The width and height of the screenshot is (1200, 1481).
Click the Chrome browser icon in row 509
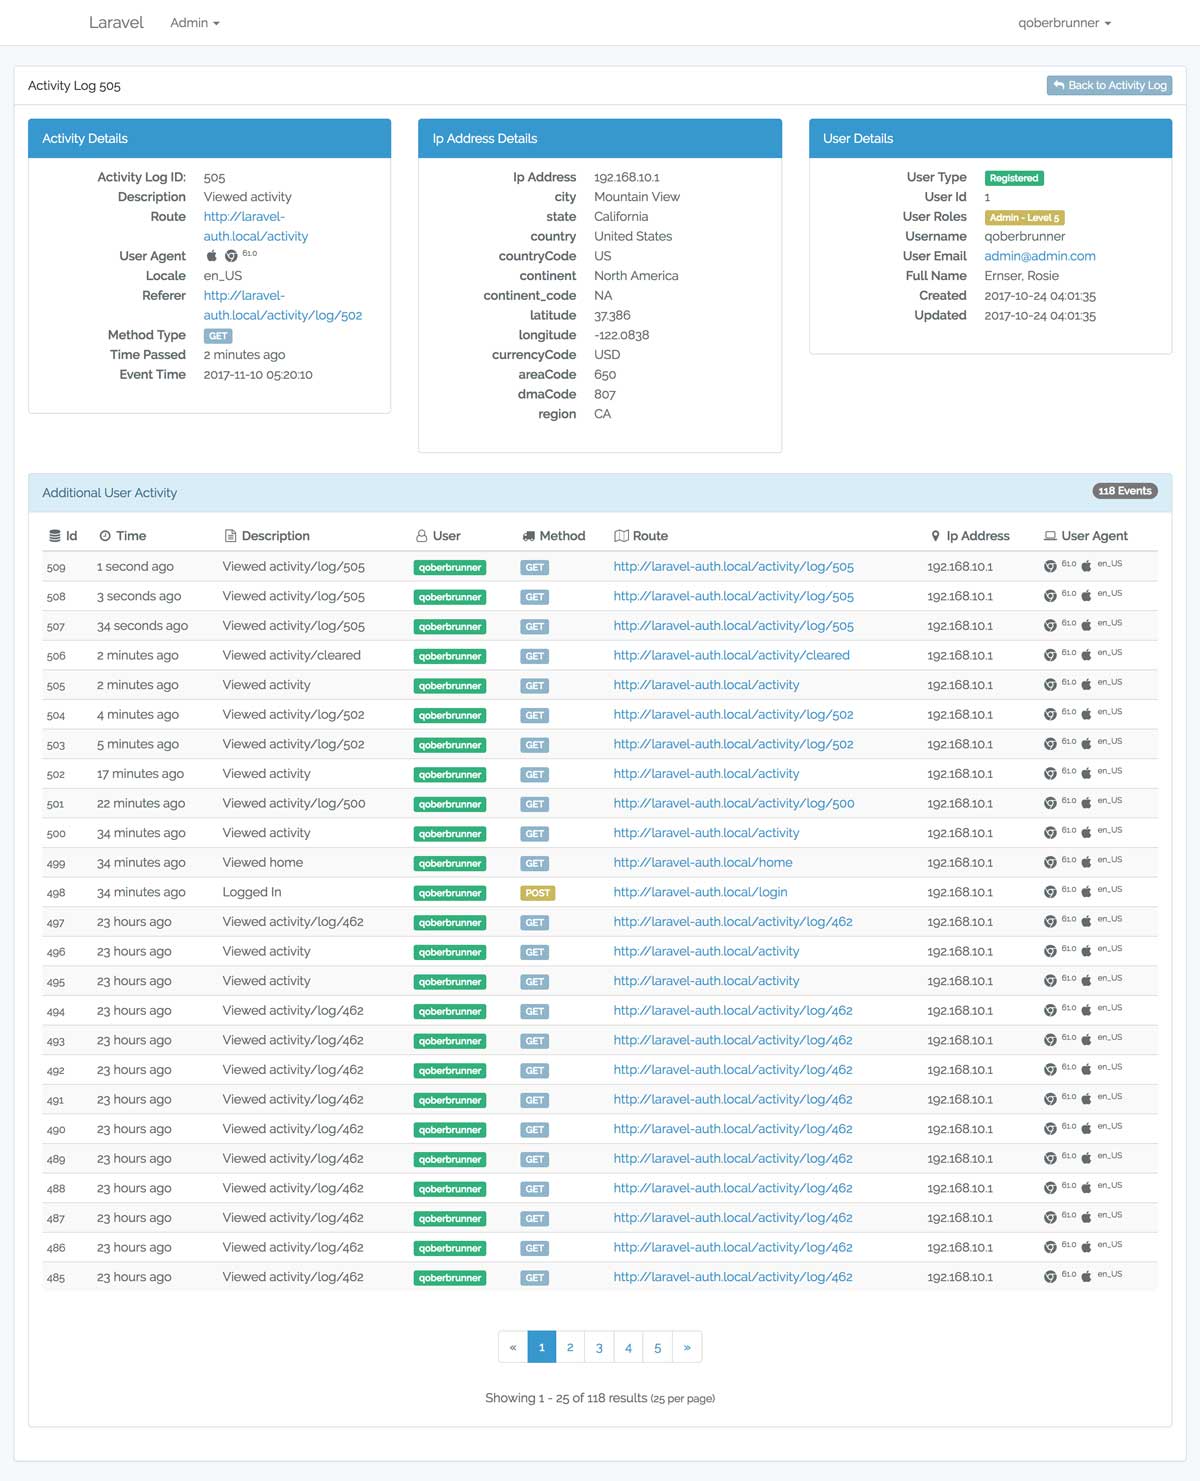[1050, 566]
